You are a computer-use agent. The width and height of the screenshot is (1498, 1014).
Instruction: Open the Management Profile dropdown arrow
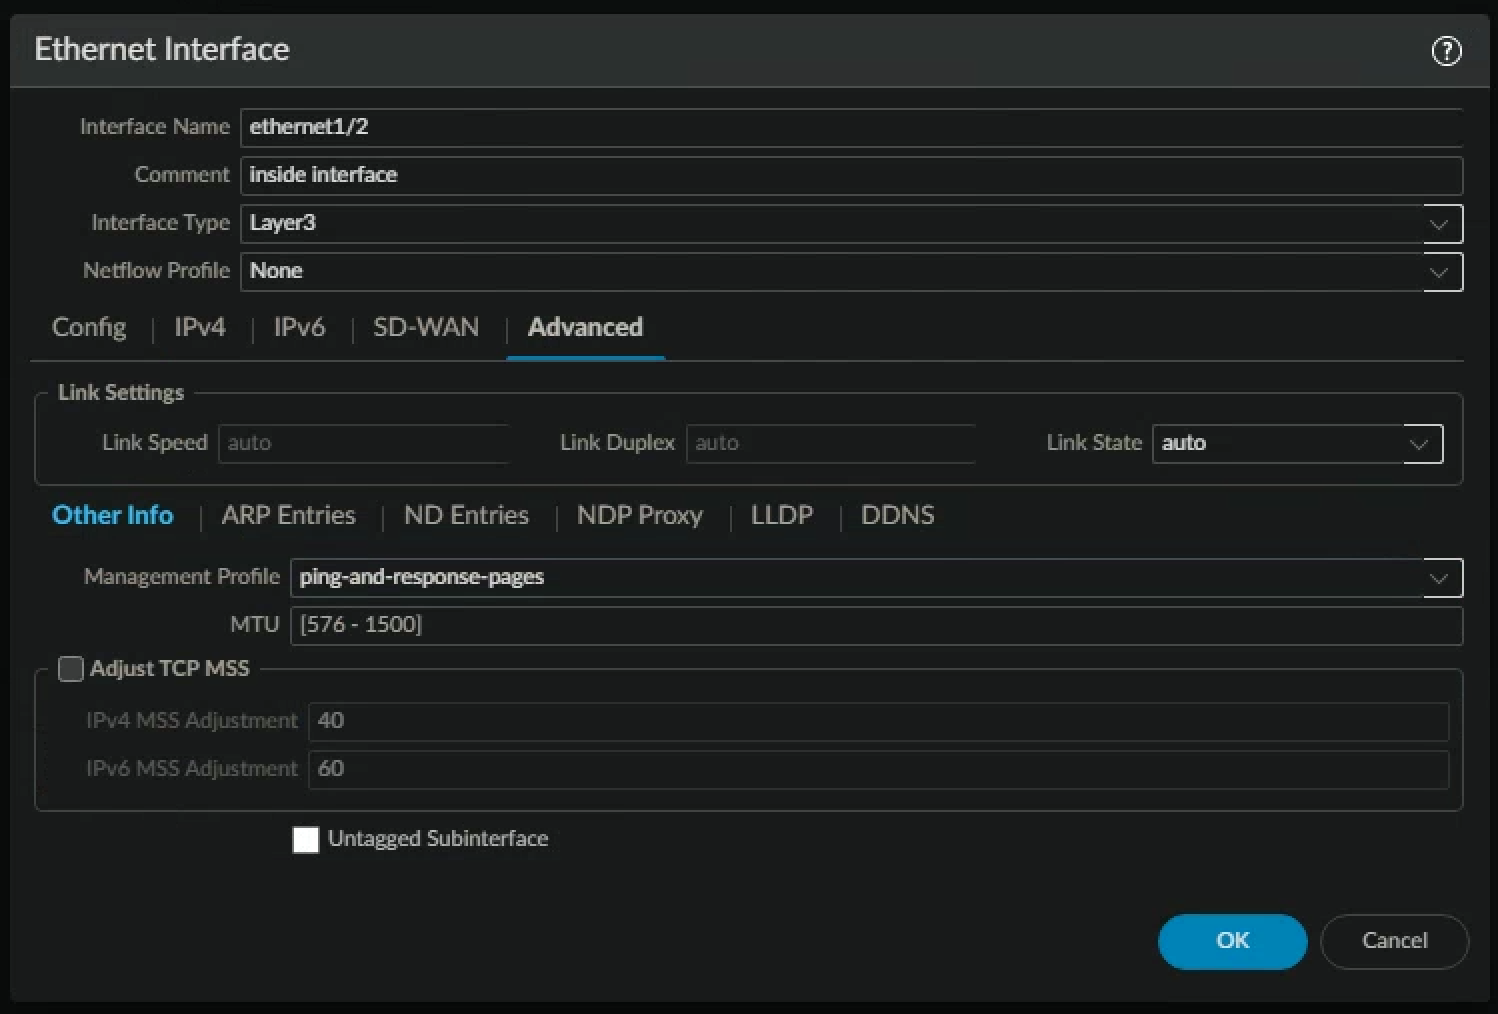(x=1440, y=578)
